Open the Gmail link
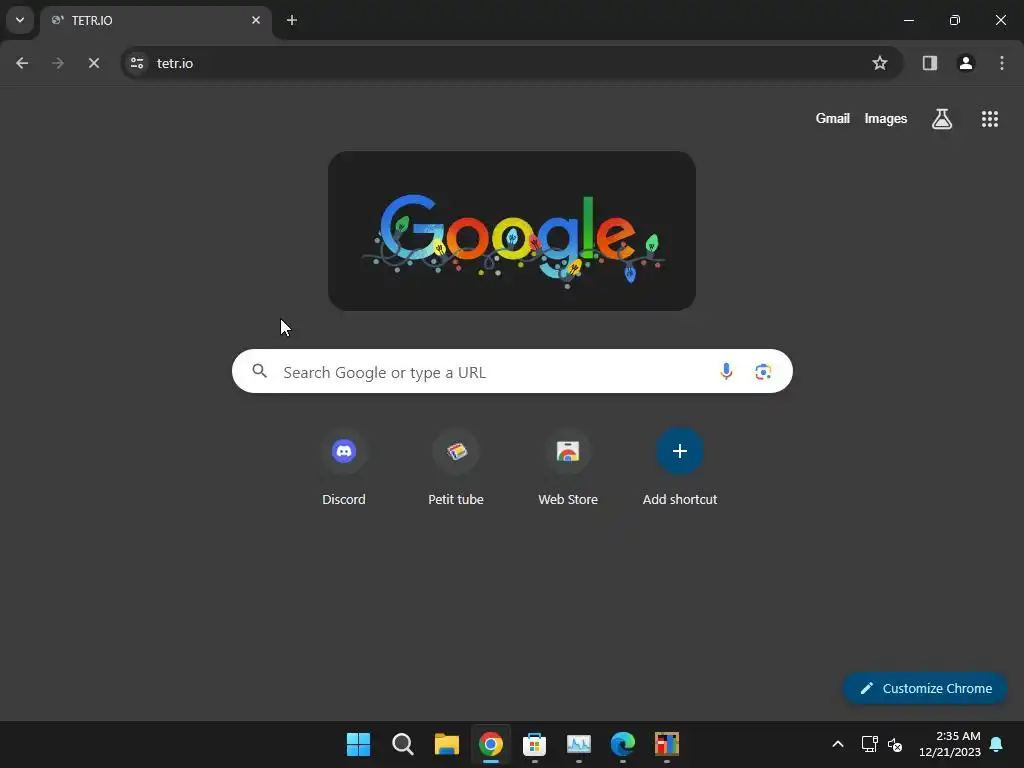Viewport: 1024px width, 768px height. click(x=833, y=118)
